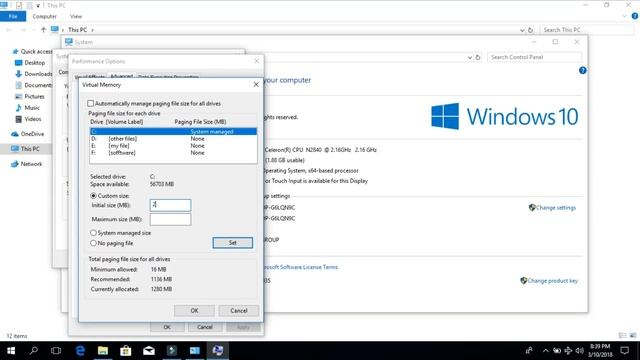Open Pictures folder in sidebar

coord(29,96)
